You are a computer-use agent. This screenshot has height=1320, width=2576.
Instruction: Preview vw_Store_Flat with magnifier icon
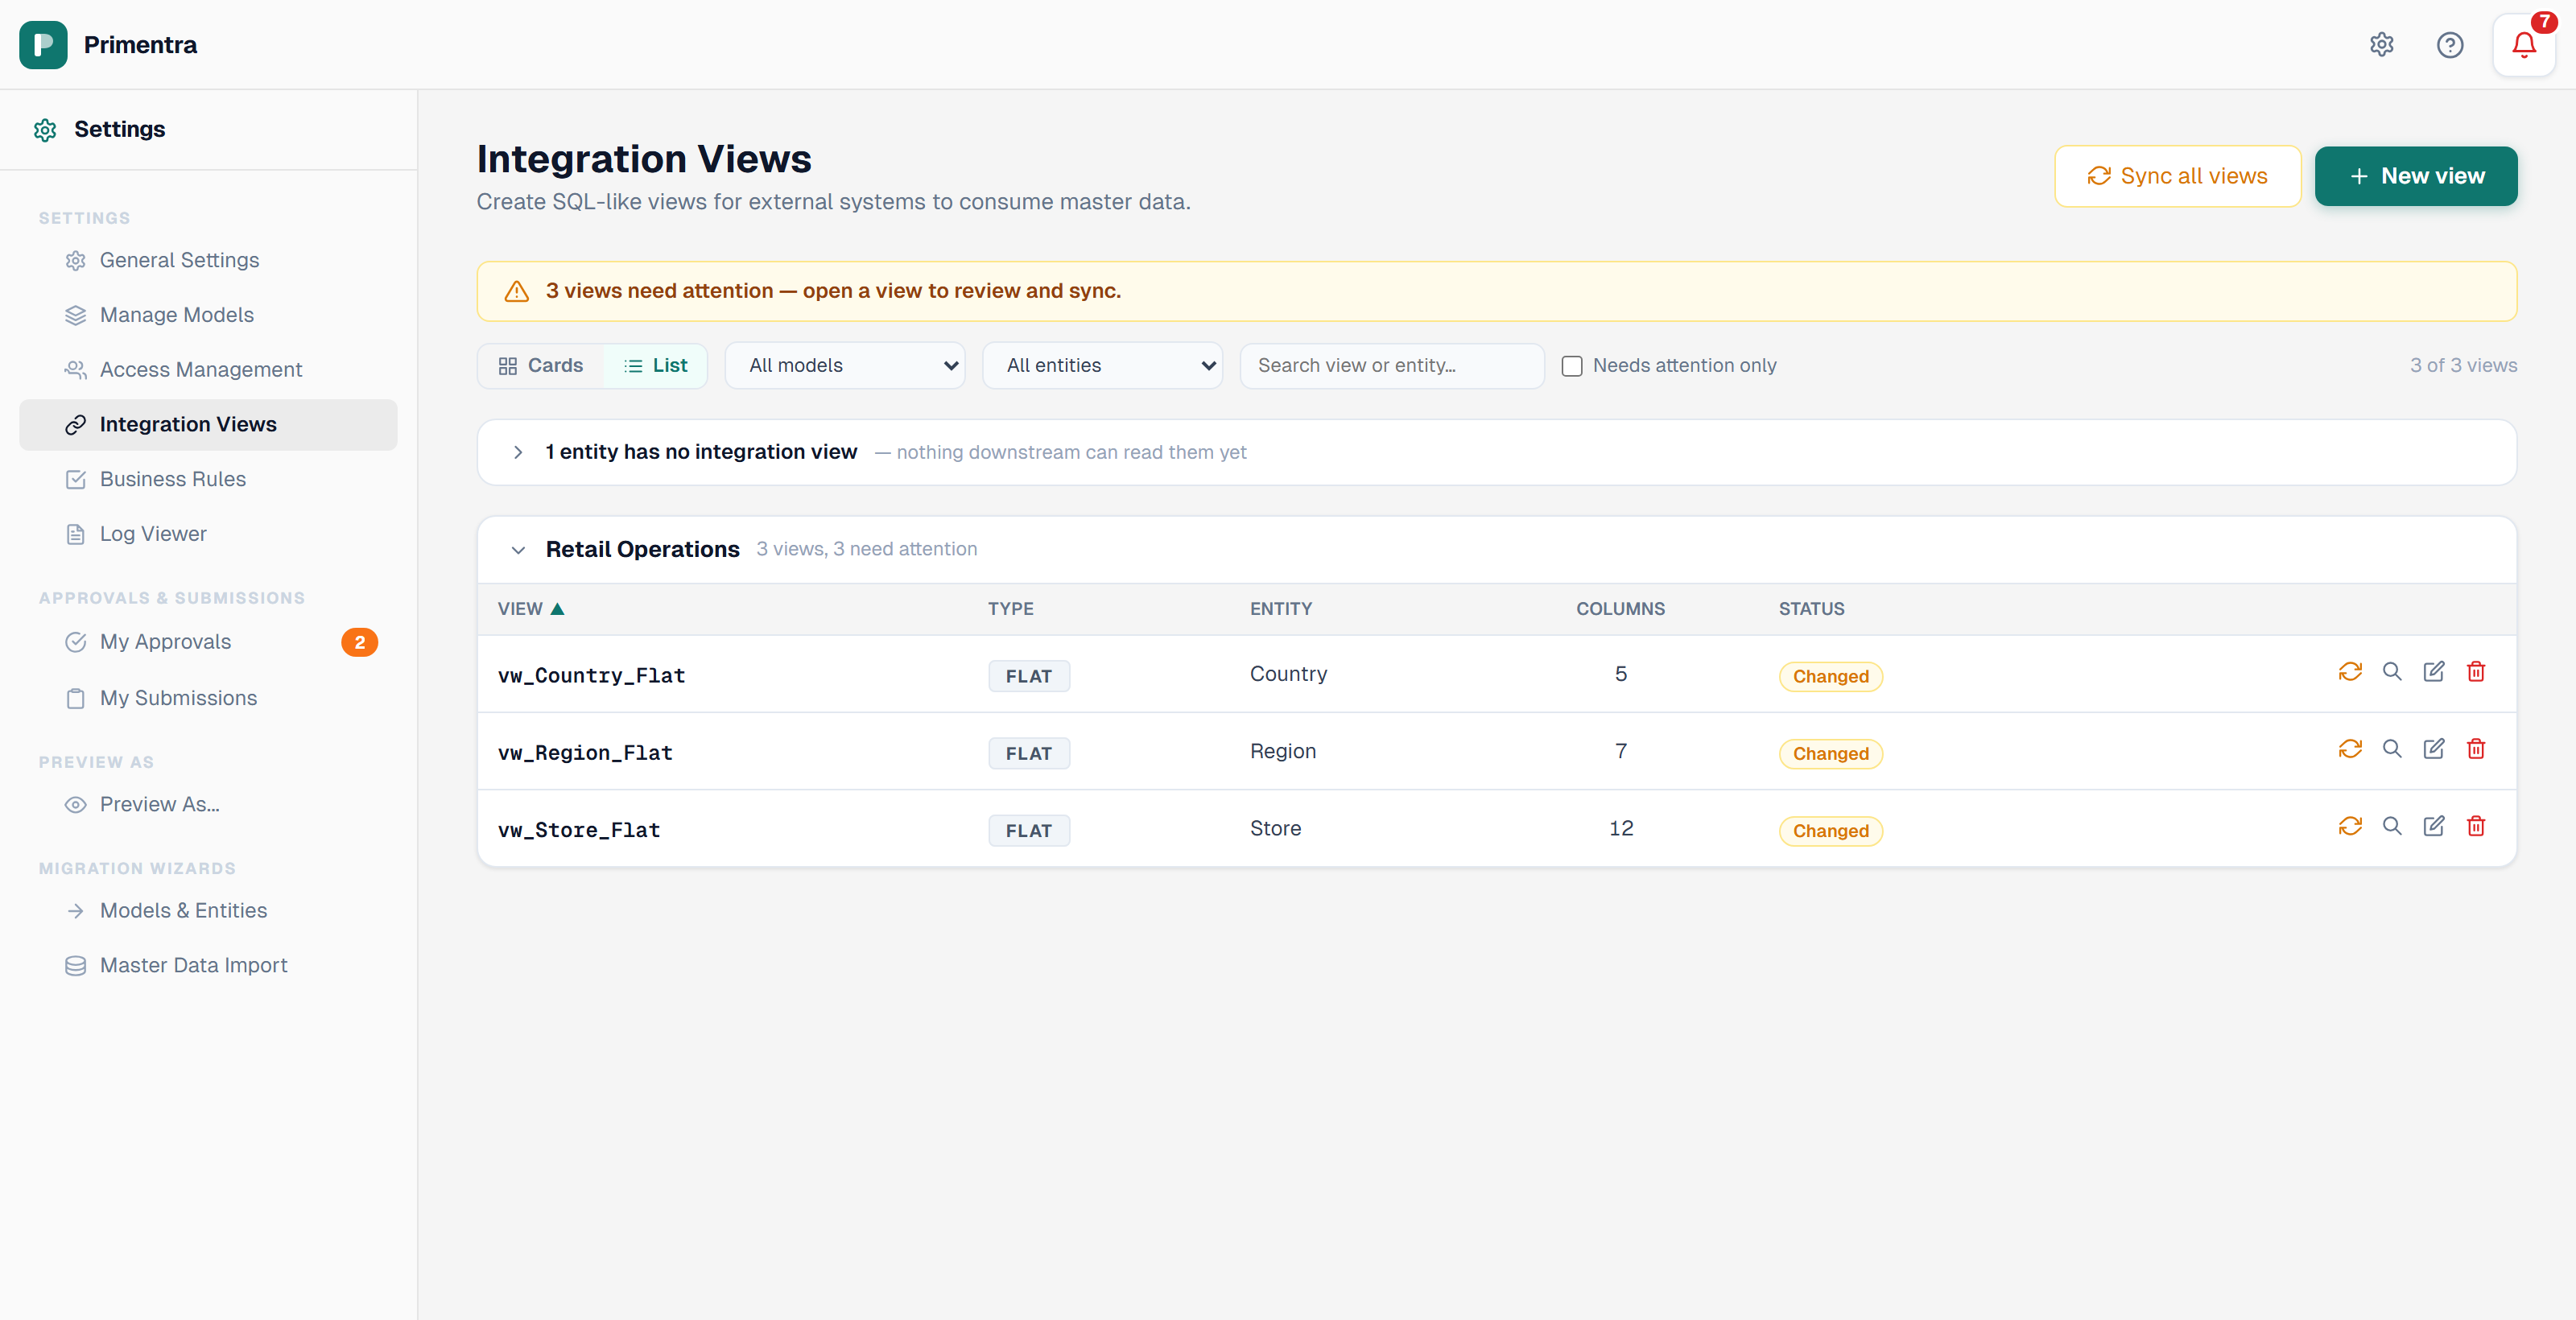coord(2392,826)
